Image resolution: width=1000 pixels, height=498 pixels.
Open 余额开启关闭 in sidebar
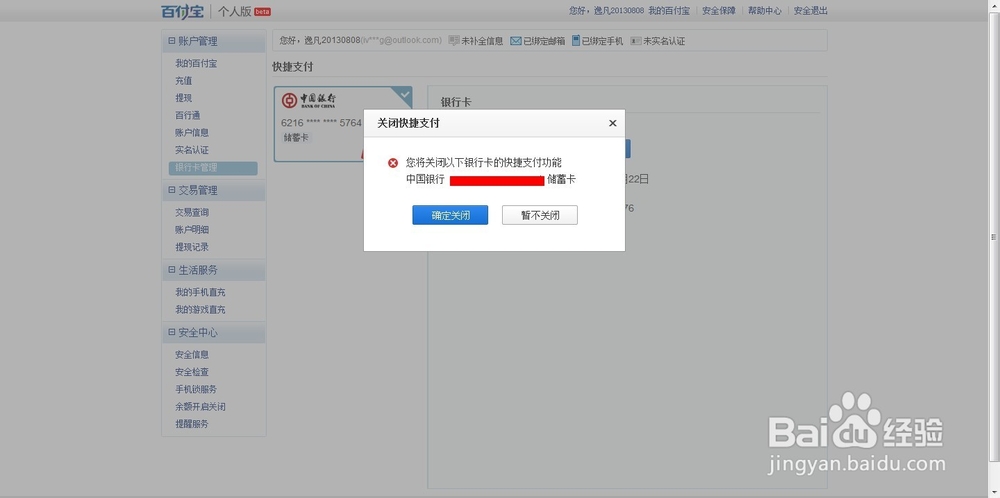[x=200, y=406]
